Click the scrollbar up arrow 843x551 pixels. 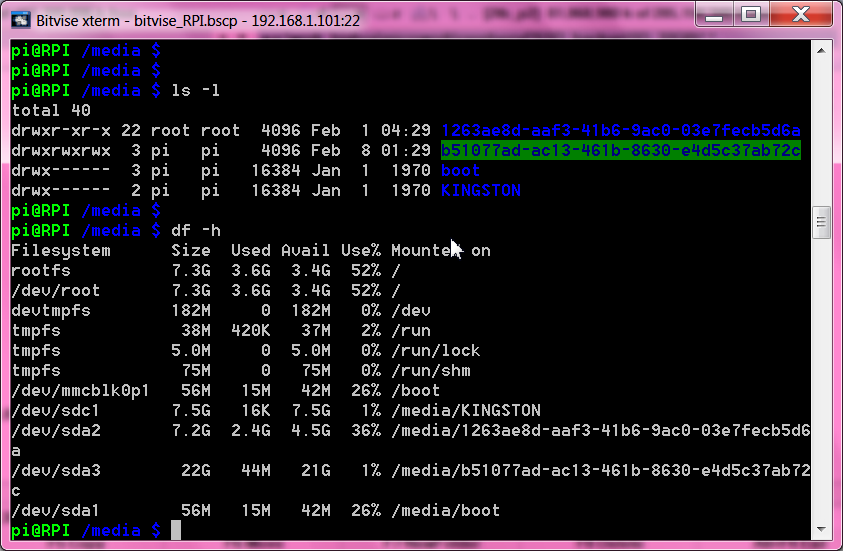pos(820,50)
